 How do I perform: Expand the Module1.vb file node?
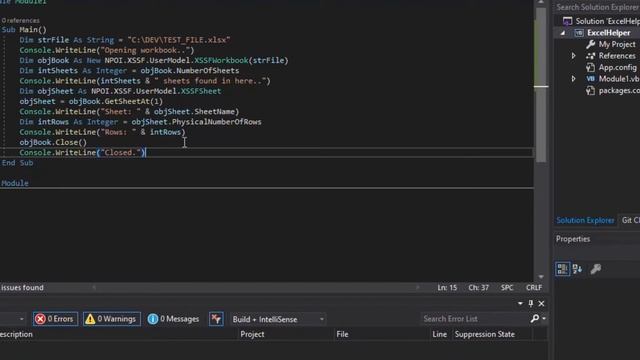[x=573, y=78]
